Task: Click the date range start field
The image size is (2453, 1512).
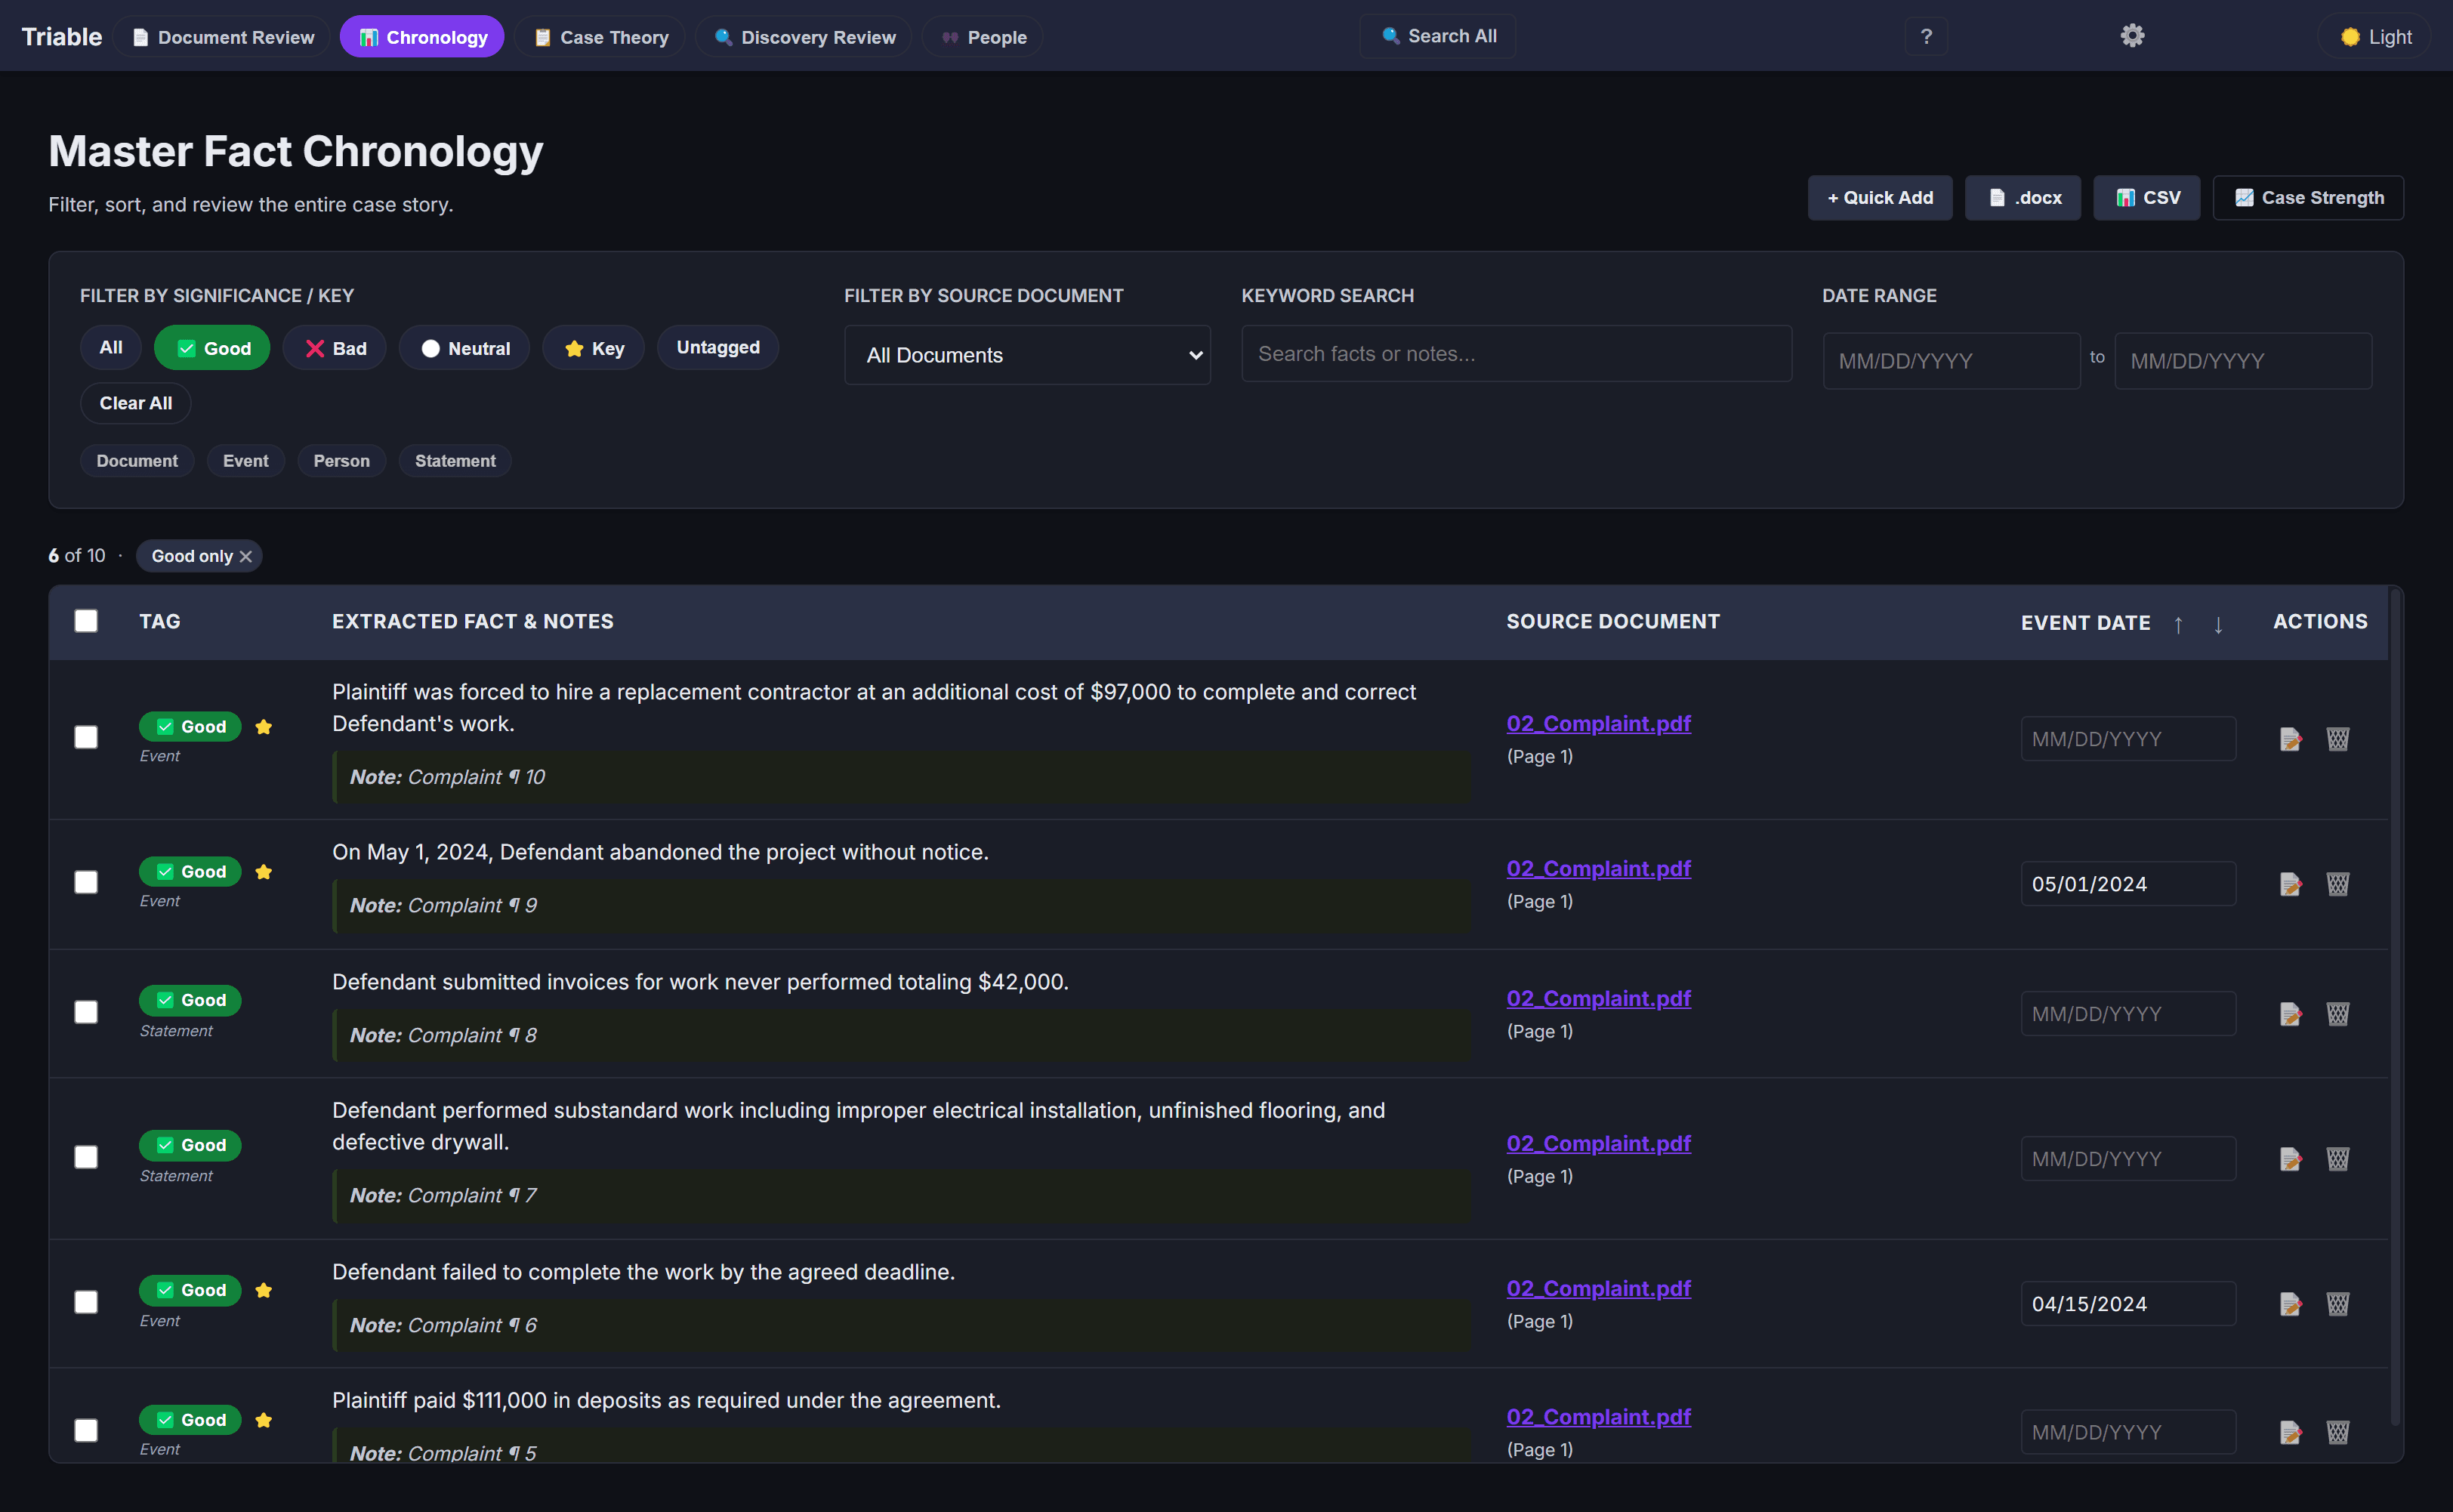Action: click(x=1951, y=361)
